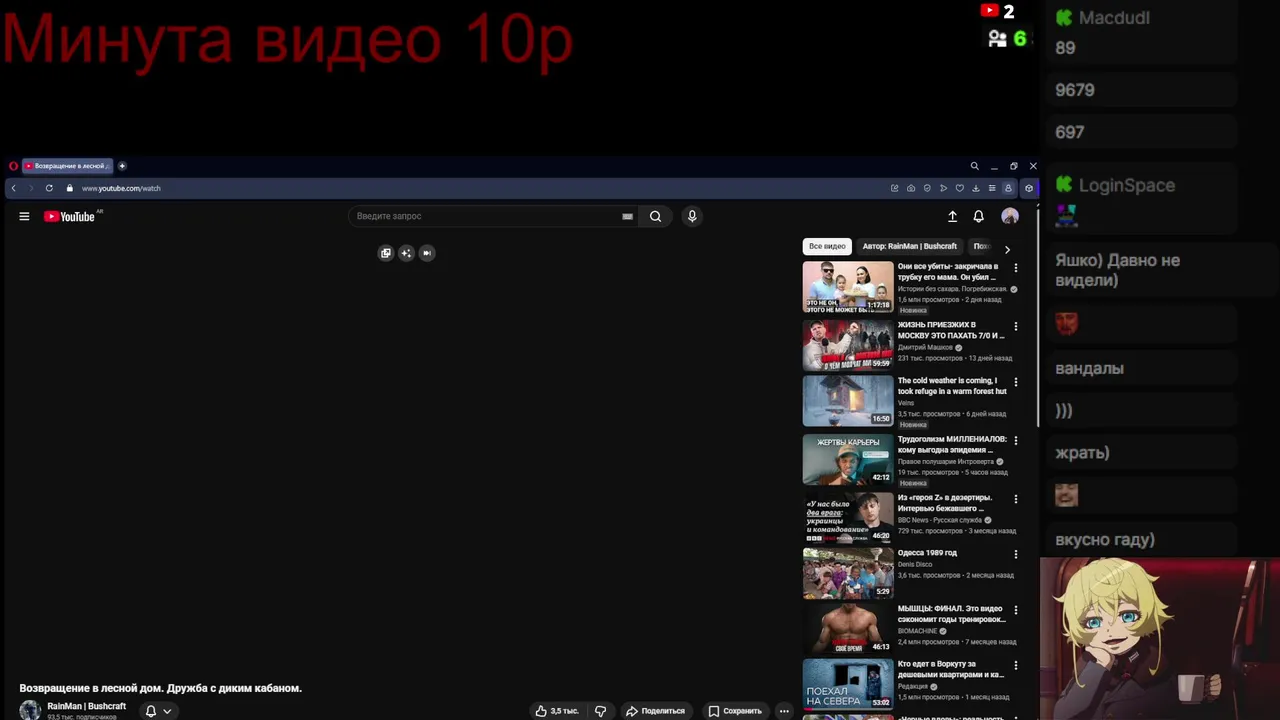Click the "Поделиться" share button
1280x720 pixels.
655,711
